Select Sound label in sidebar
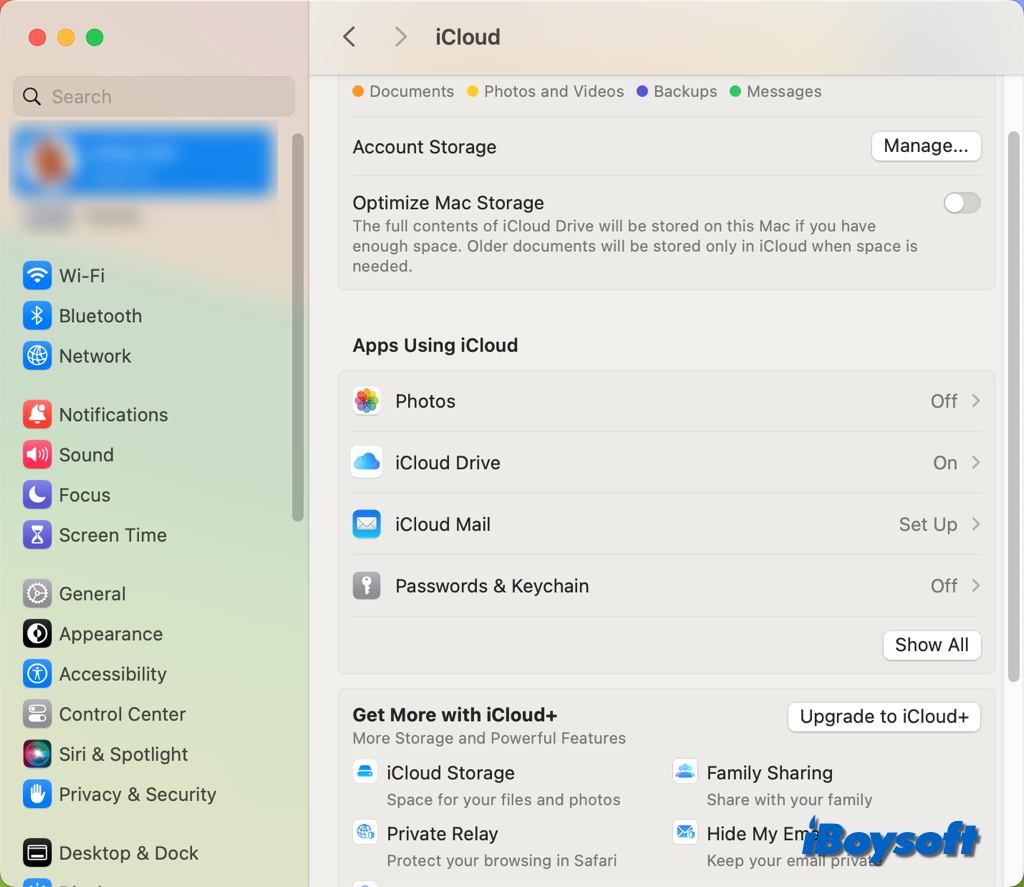Viewport: 1024px width, 887px height. coord(86,455)
